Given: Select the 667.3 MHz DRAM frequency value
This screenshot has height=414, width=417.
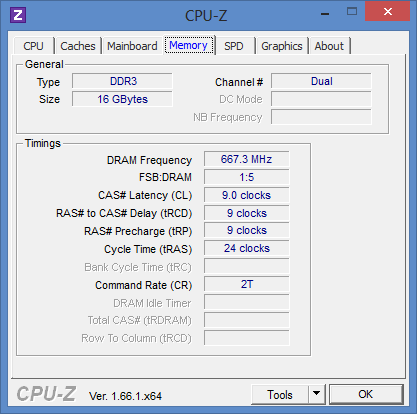Looking at the screenshot, I should coord(247,159).
